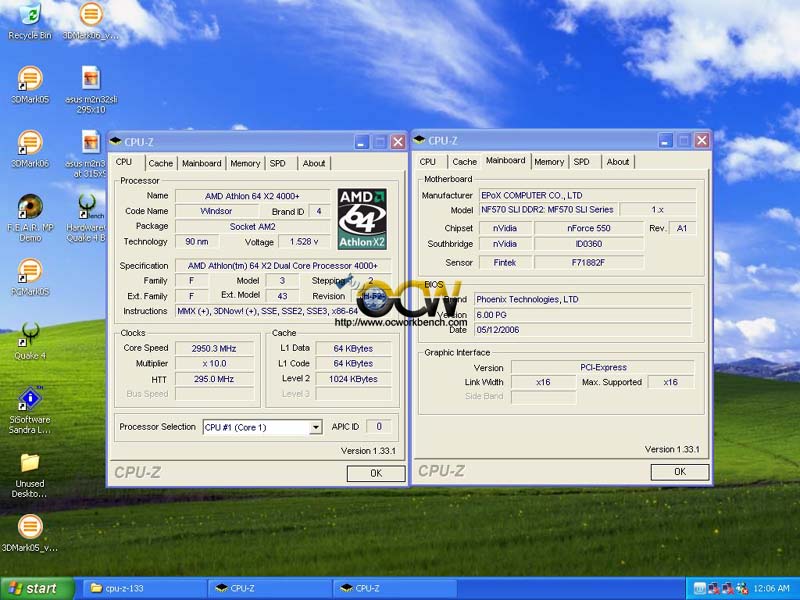This screenshot has height=600, width=800.
Task: Open the 3DMark06_v... installer desktop icon
Action: click(x=91, y=20)
